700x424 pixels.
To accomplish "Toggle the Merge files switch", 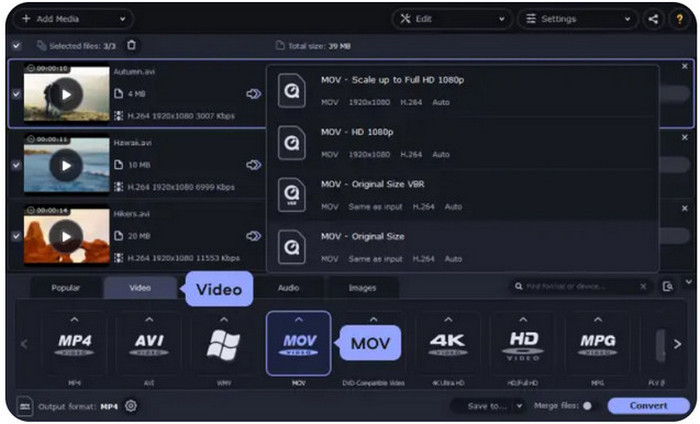I will point(588,406).
